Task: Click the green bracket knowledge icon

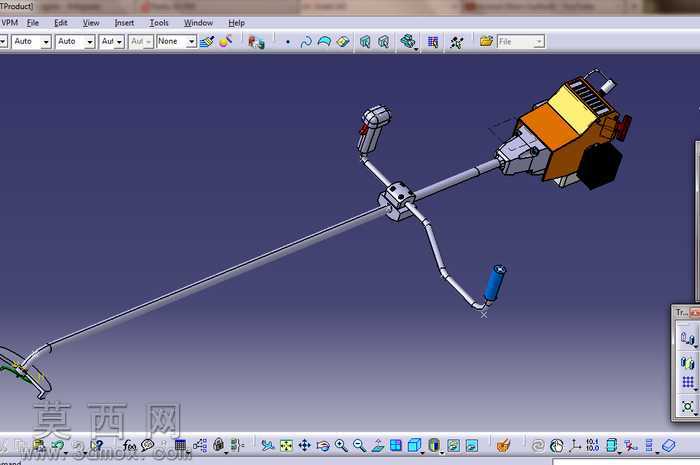Action: [x=237, y=445]
